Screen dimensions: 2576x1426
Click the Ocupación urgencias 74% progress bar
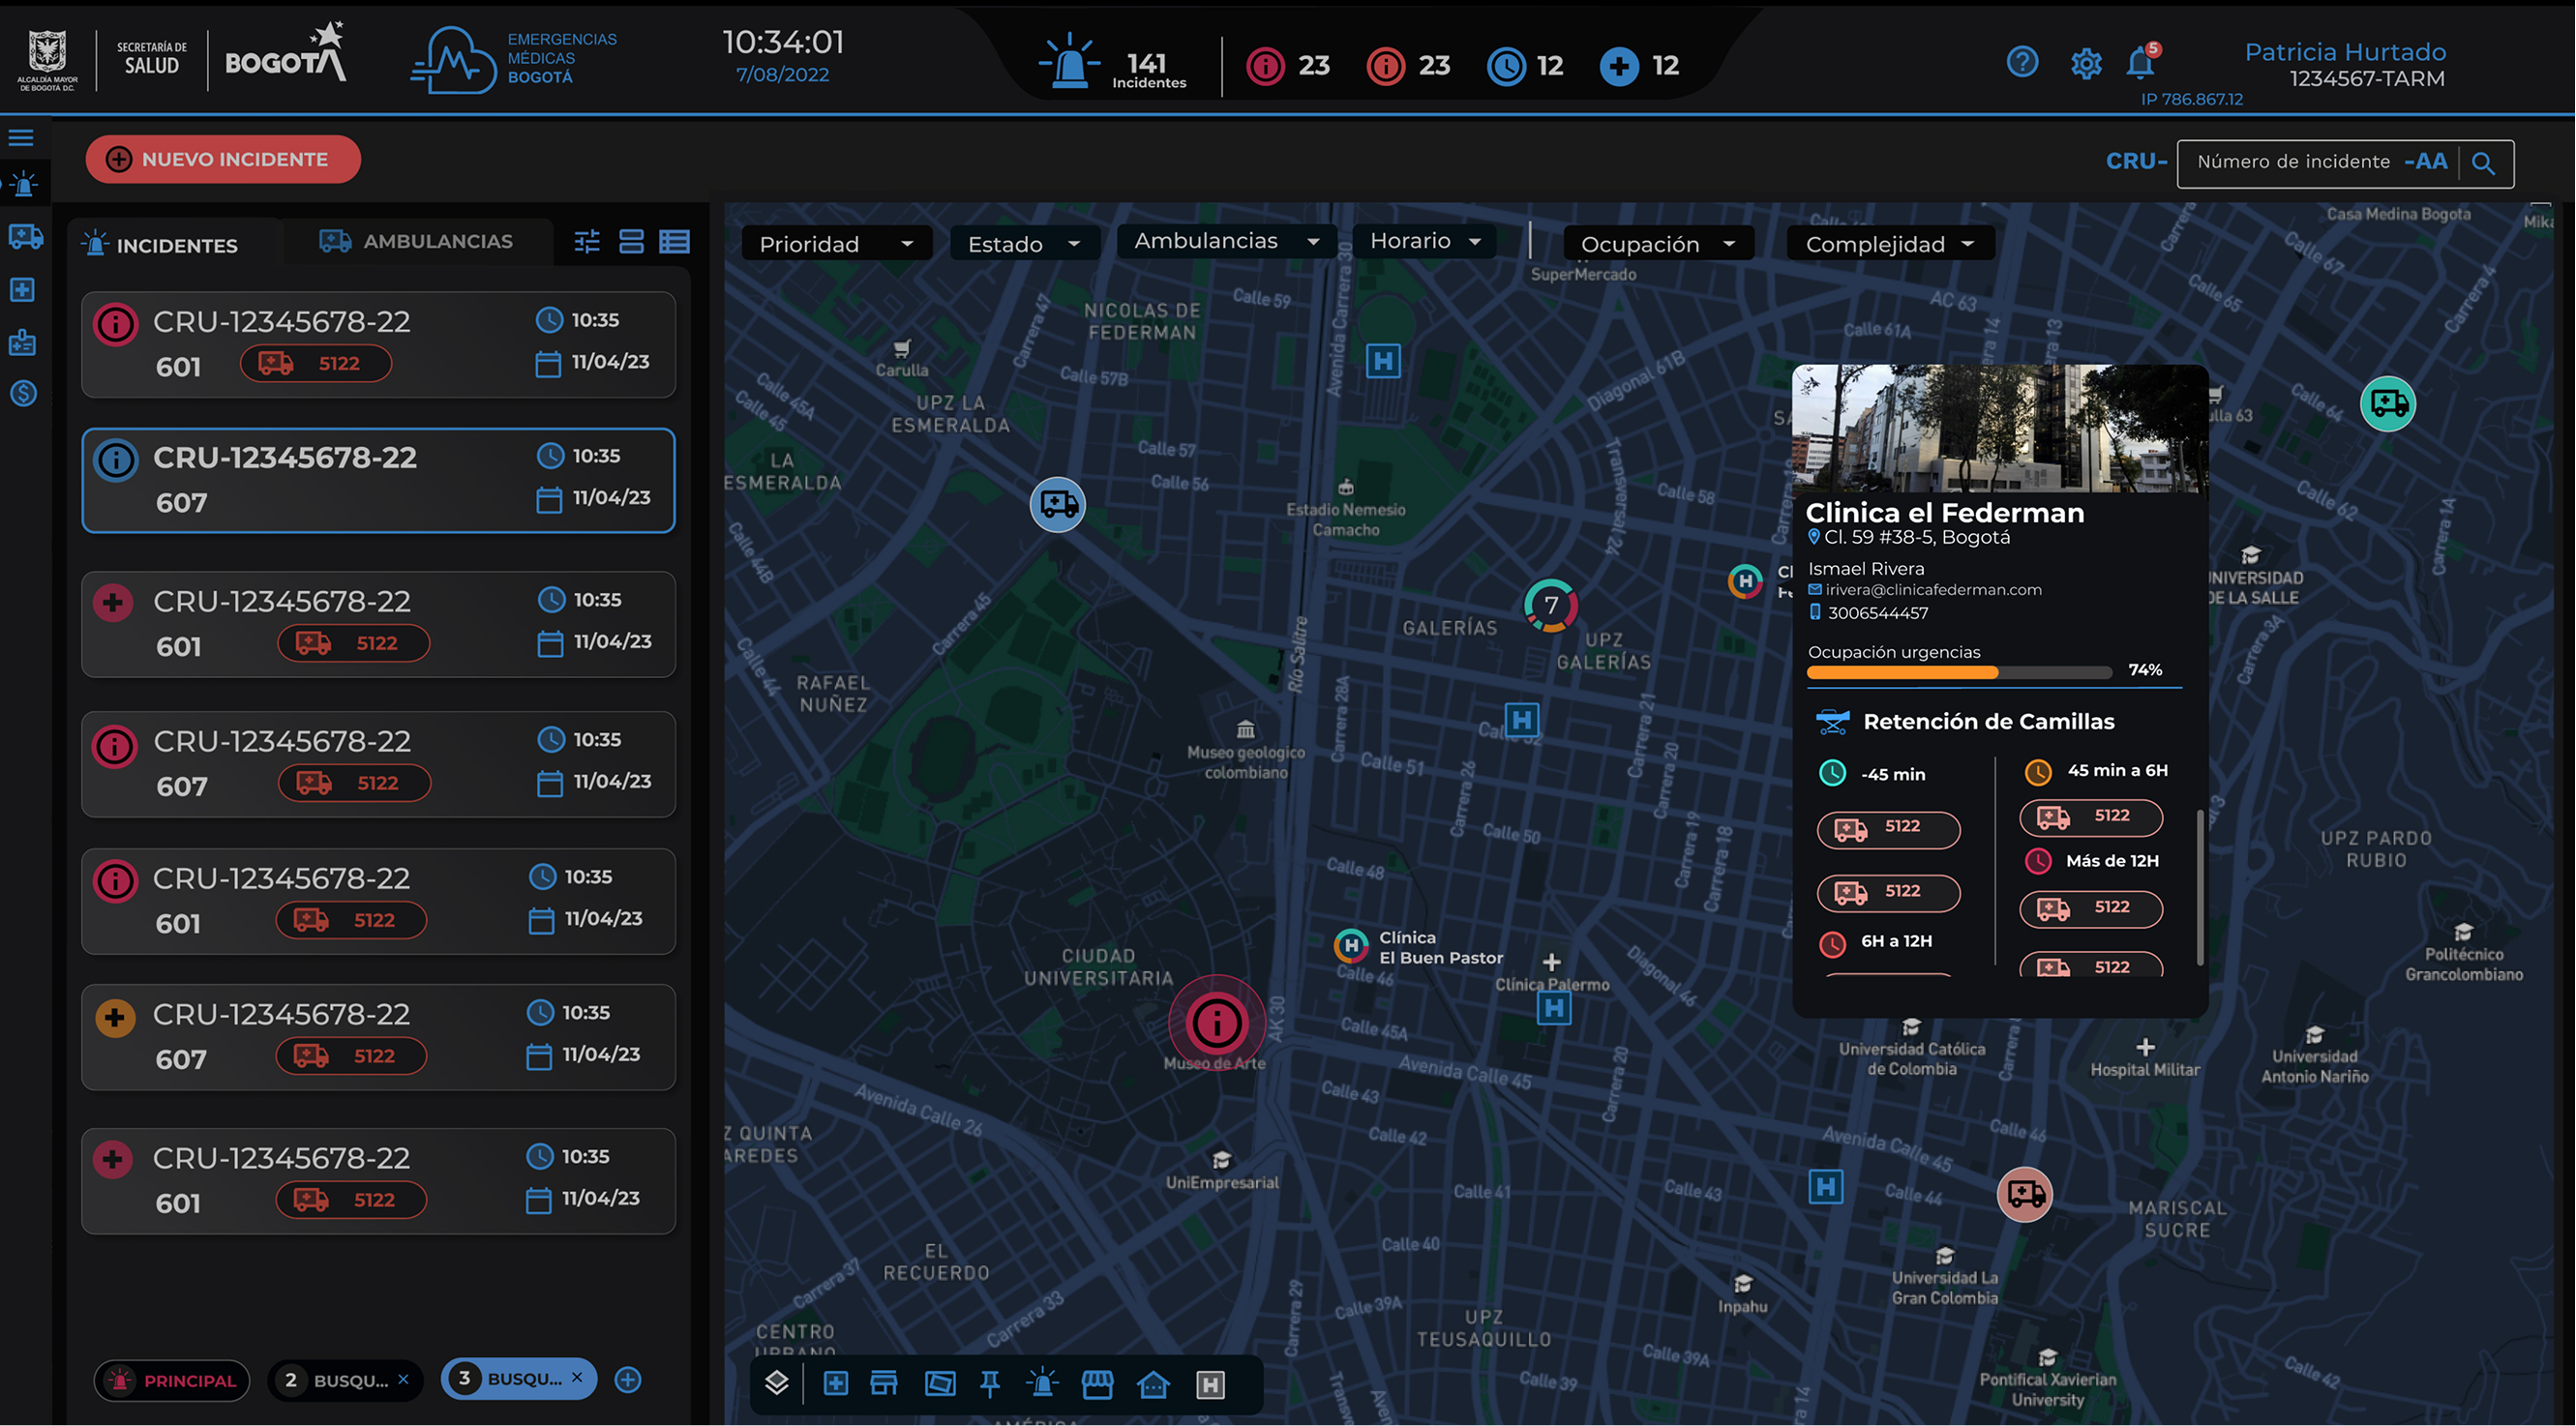(x=1960, y=672)
